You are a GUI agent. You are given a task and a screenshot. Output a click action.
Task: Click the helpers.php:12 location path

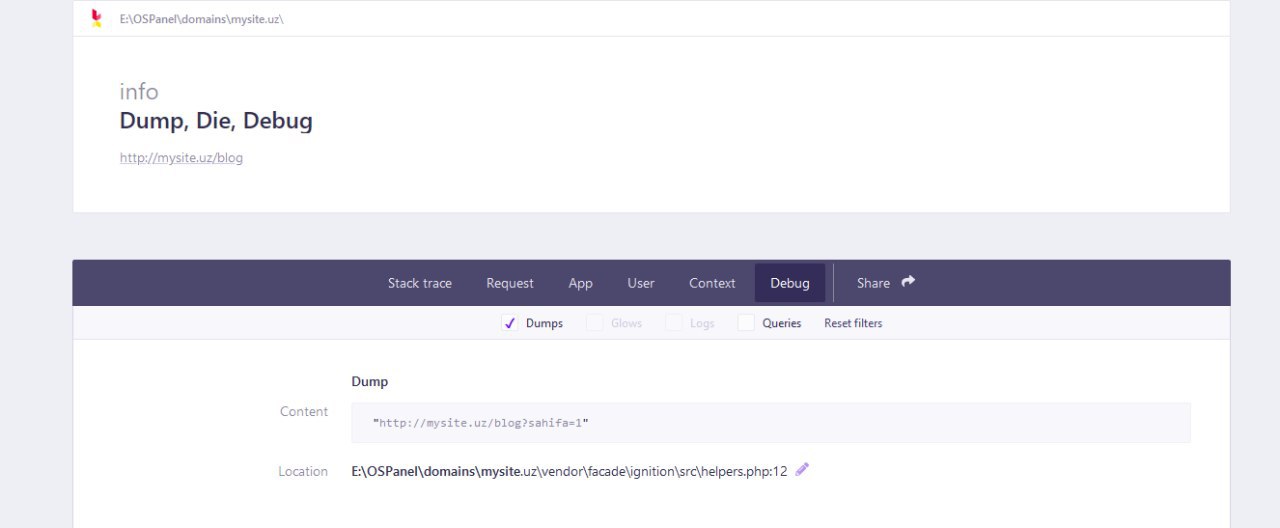569,471
